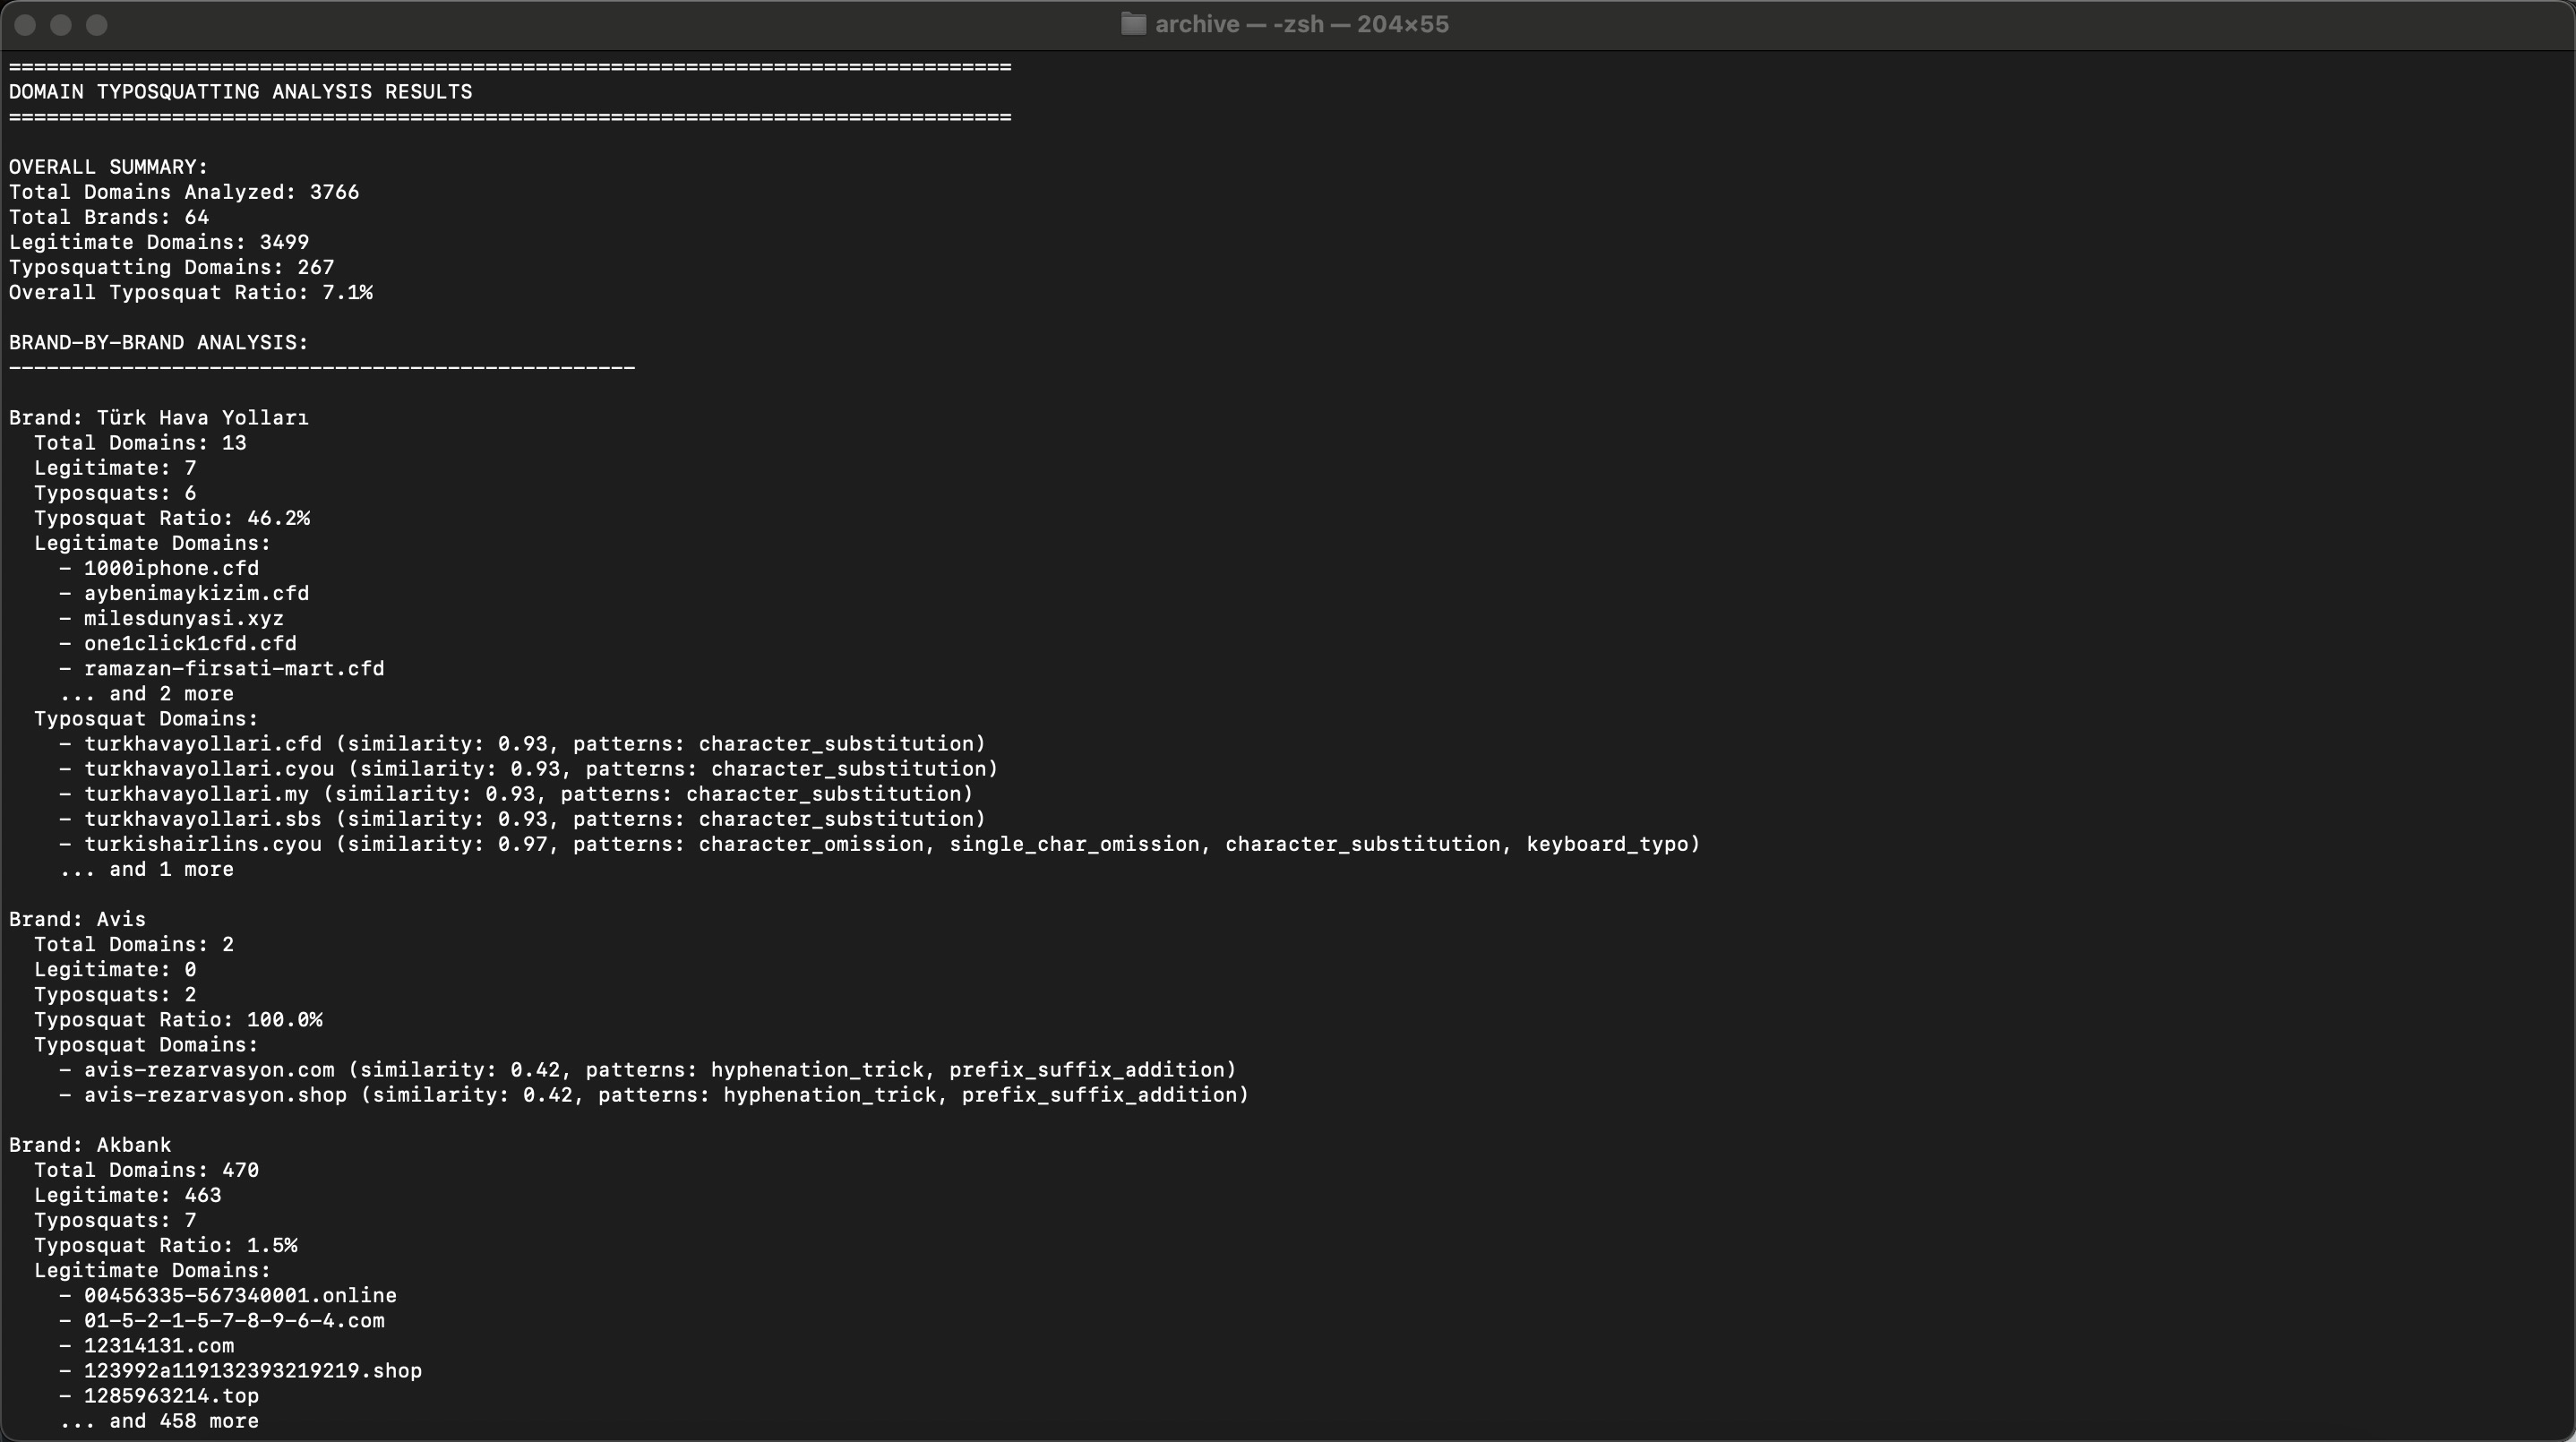The width and height of the screenshot is (2576, 1442).
Task: Maximize the terminal window
Action: pos(96,25)
